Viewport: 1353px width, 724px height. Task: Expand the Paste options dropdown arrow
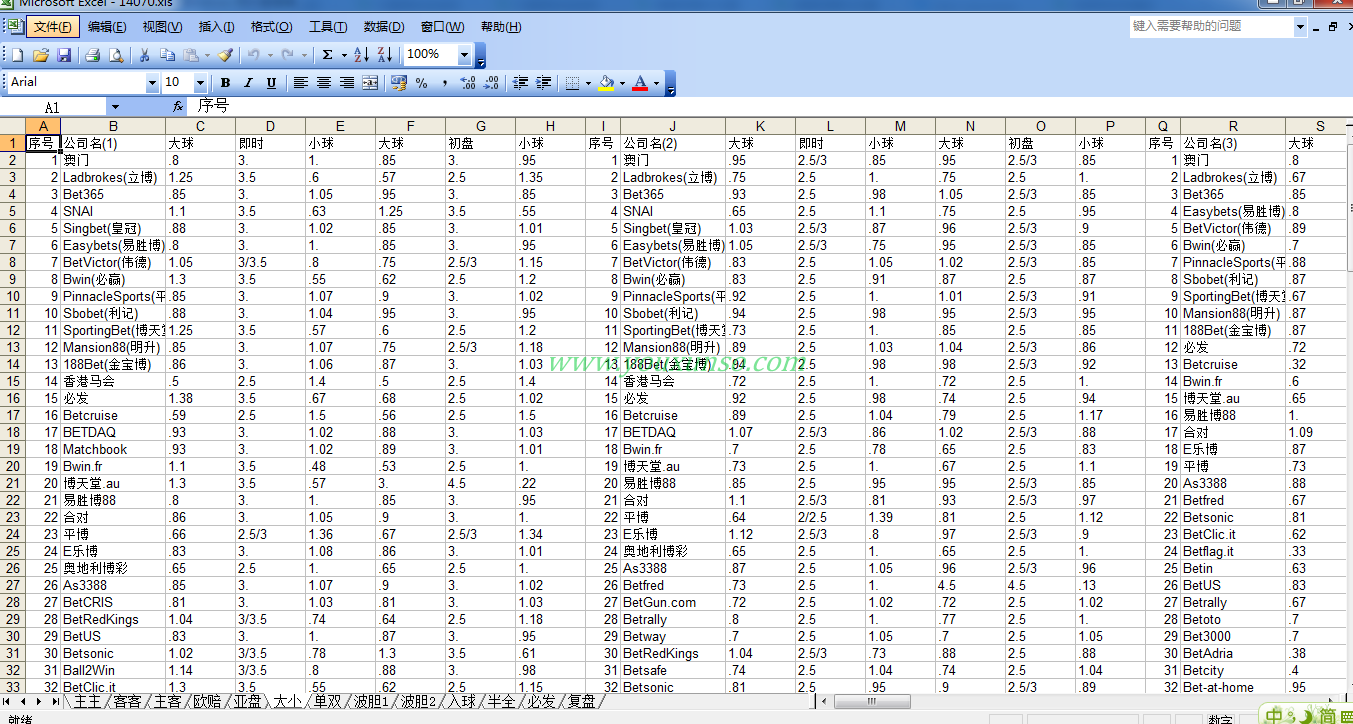[207, 54]
